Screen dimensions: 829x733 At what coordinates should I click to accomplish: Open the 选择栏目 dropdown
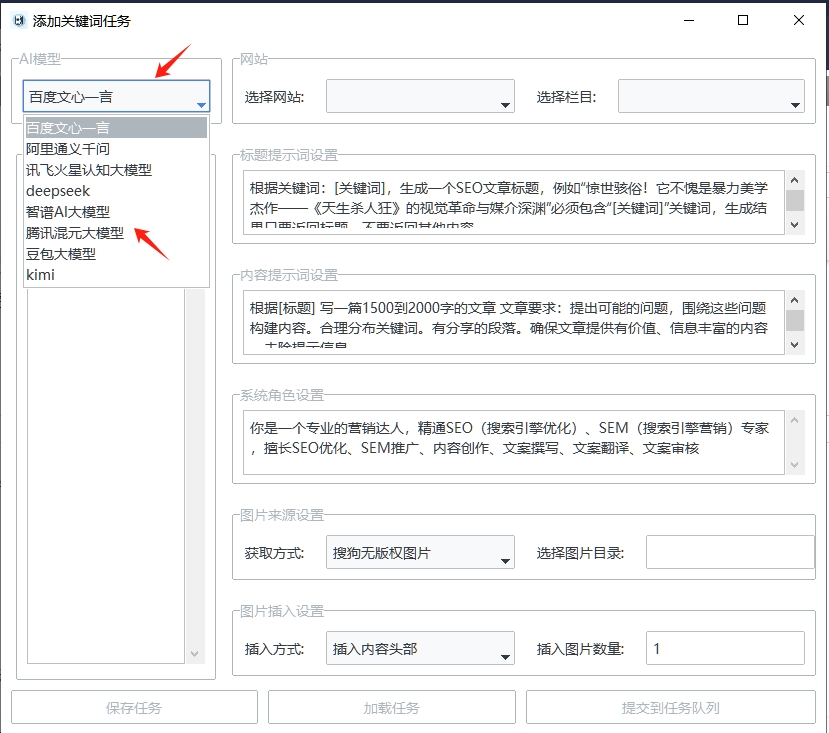tap(711, 96)
